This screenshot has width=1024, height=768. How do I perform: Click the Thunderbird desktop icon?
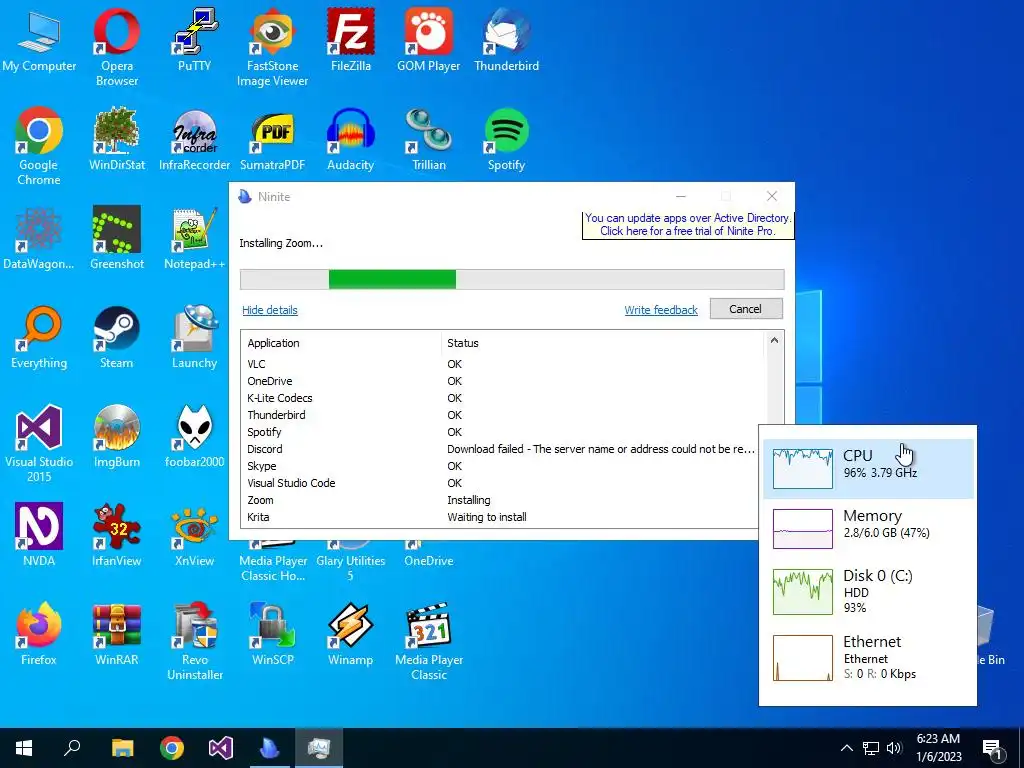point(507,39)
